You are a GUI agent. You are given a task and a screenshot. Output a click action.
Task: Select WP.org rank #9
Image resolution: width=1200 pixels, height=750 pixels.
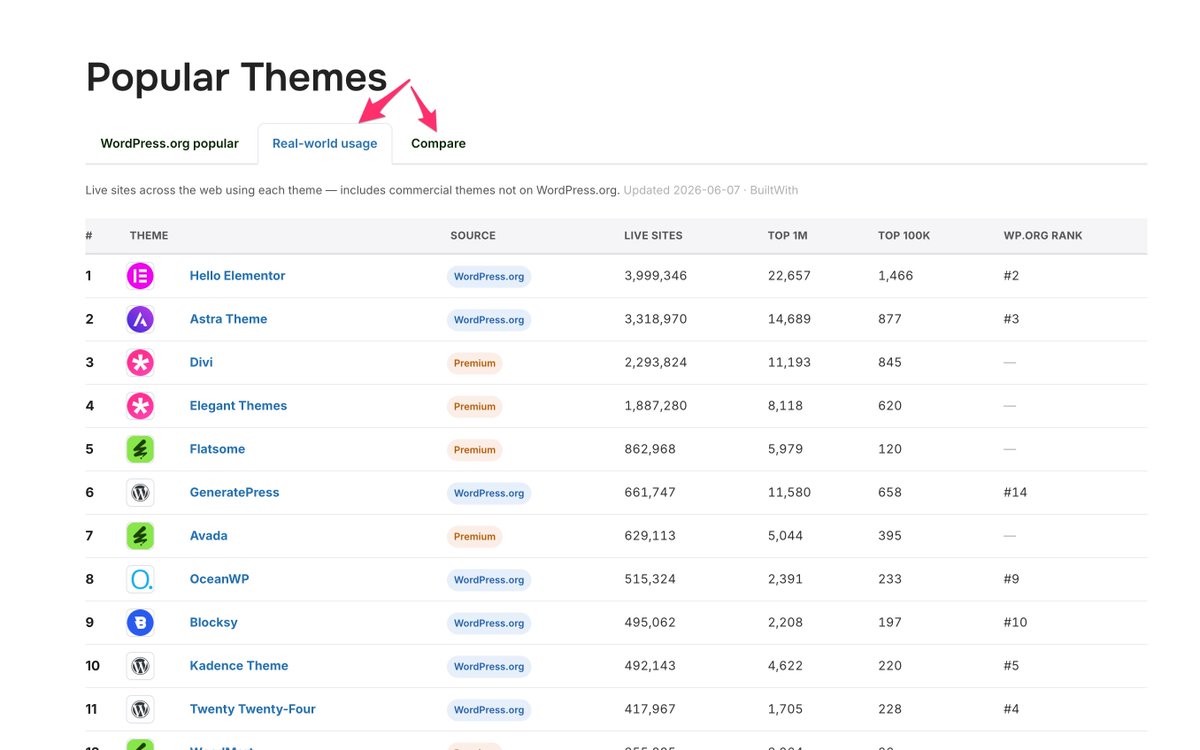click(x=1012, y=579)
